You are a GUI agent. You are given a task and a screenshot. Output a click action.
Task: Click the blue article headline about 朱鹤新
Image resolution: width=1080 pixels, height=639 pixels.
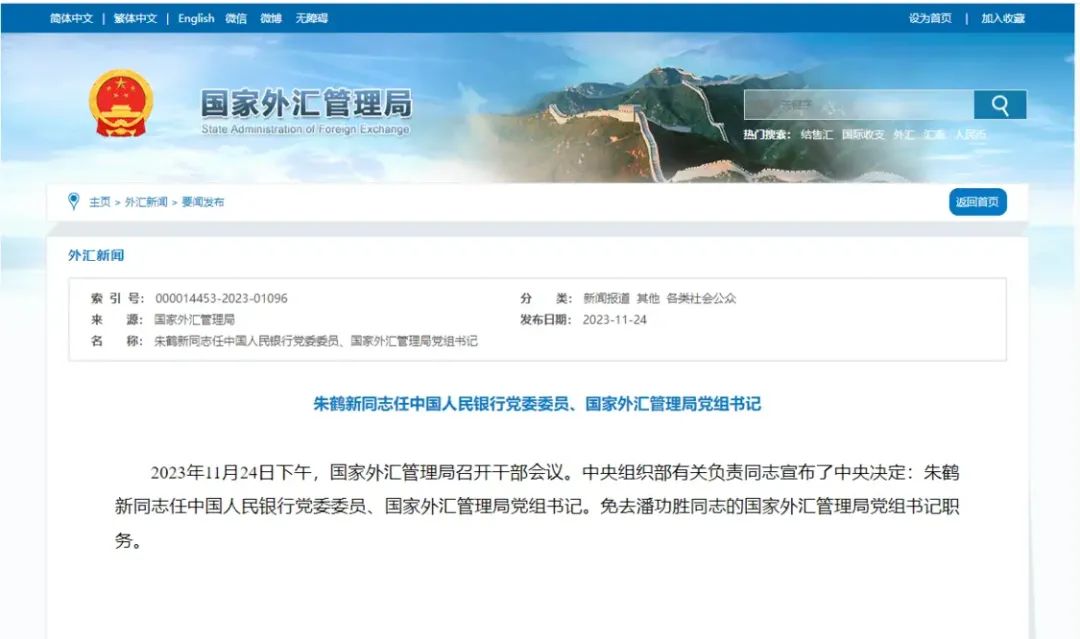click(x=537, y=404)
